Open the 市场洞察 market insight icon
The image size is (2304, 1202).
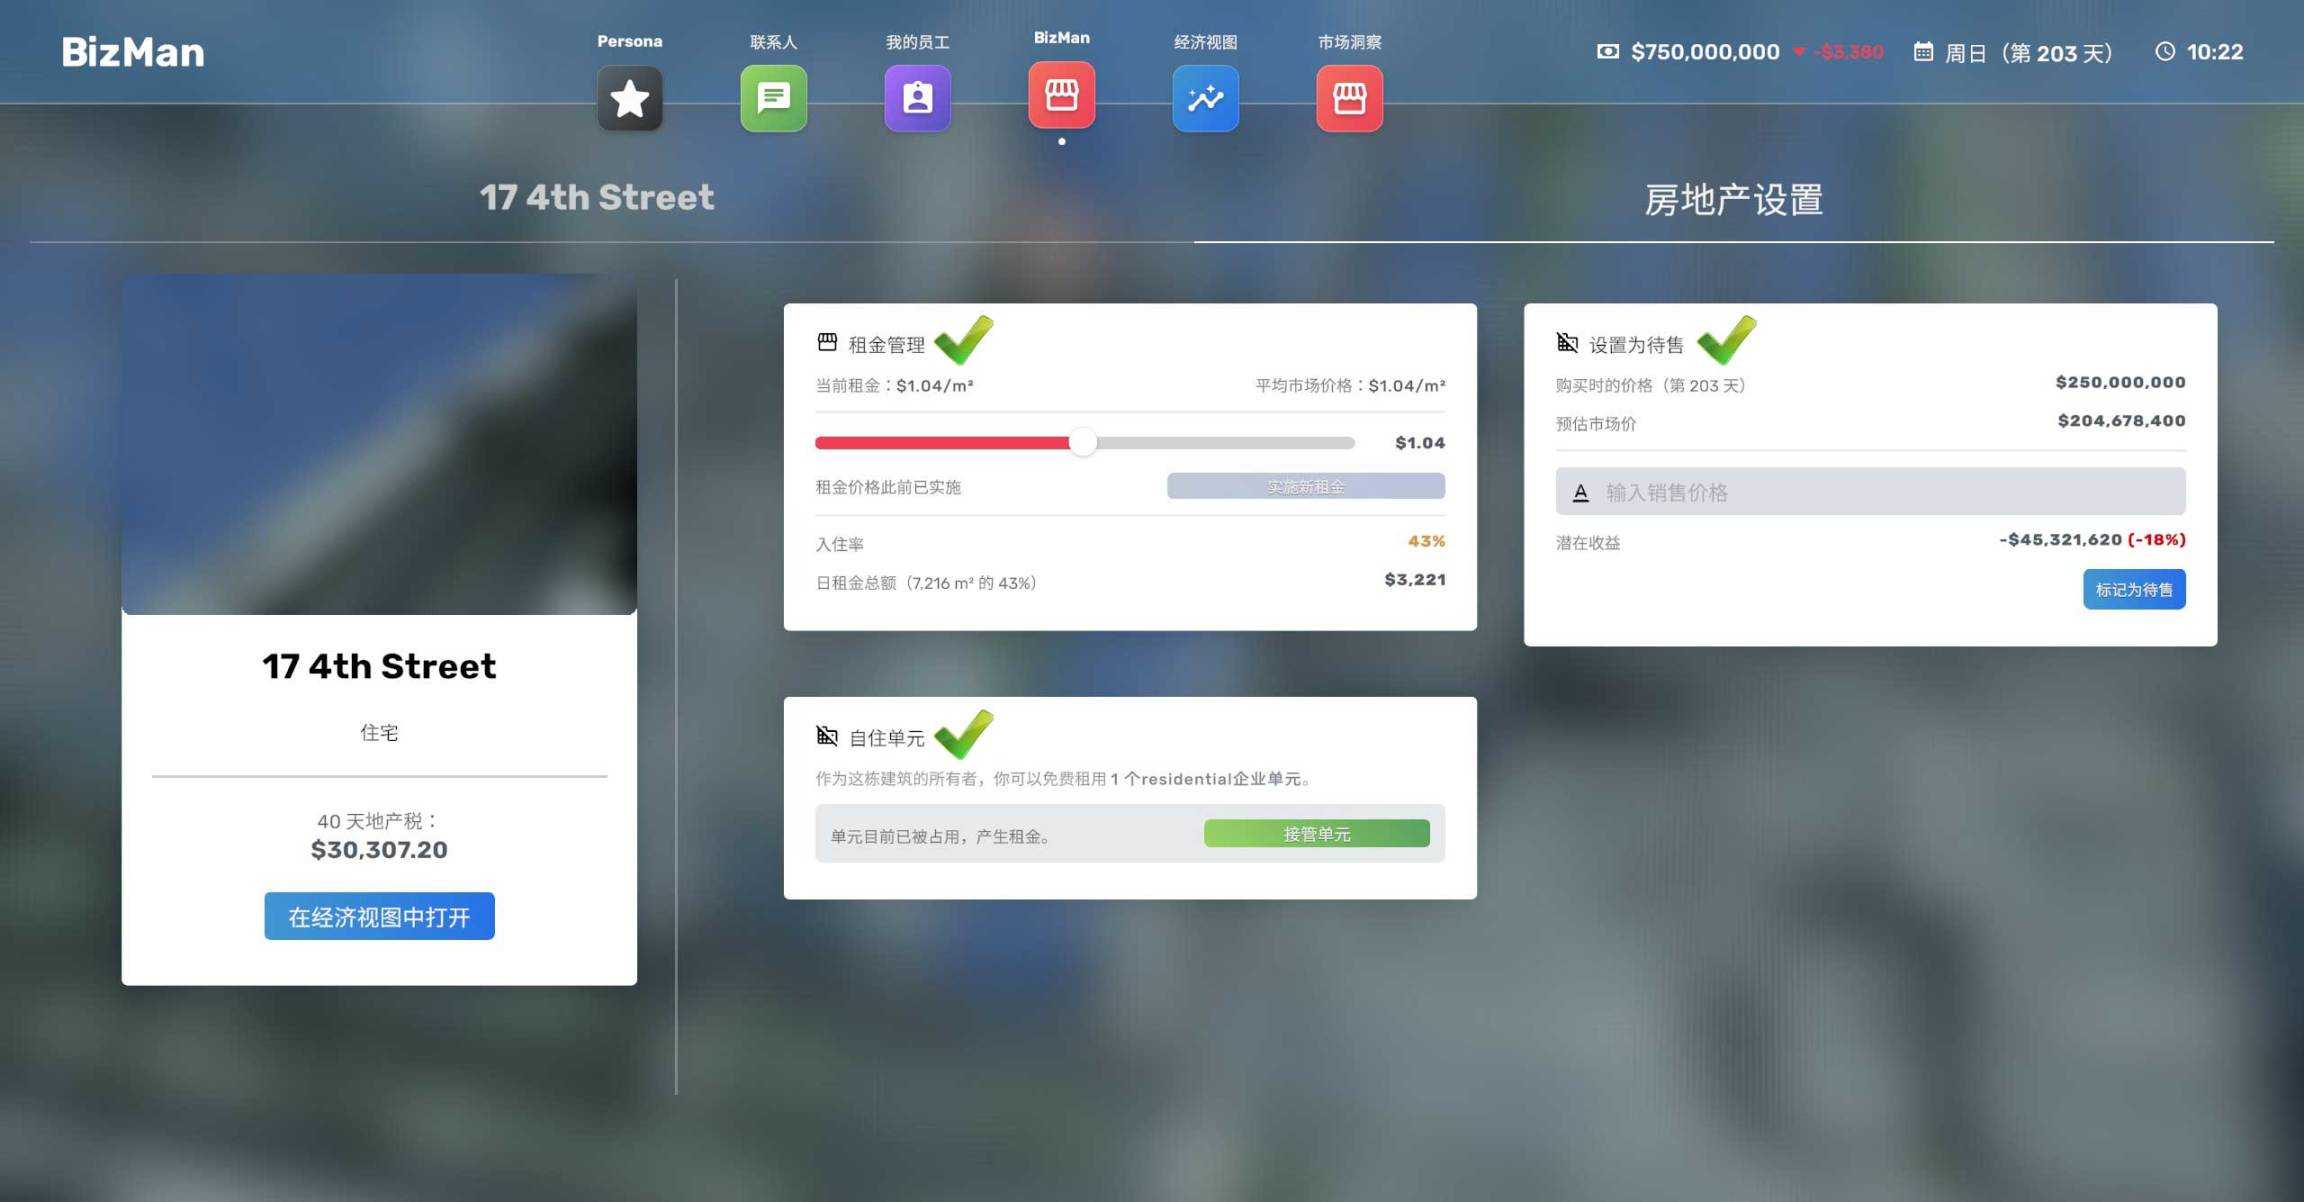[x=1349, y=98]
